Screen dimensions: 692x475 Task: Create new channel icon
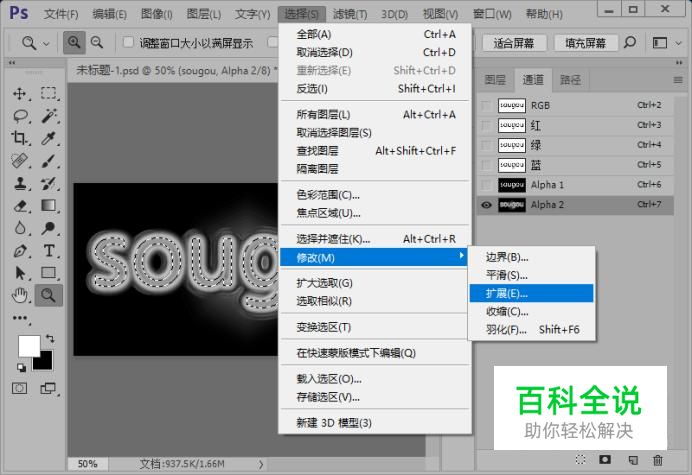633,460
